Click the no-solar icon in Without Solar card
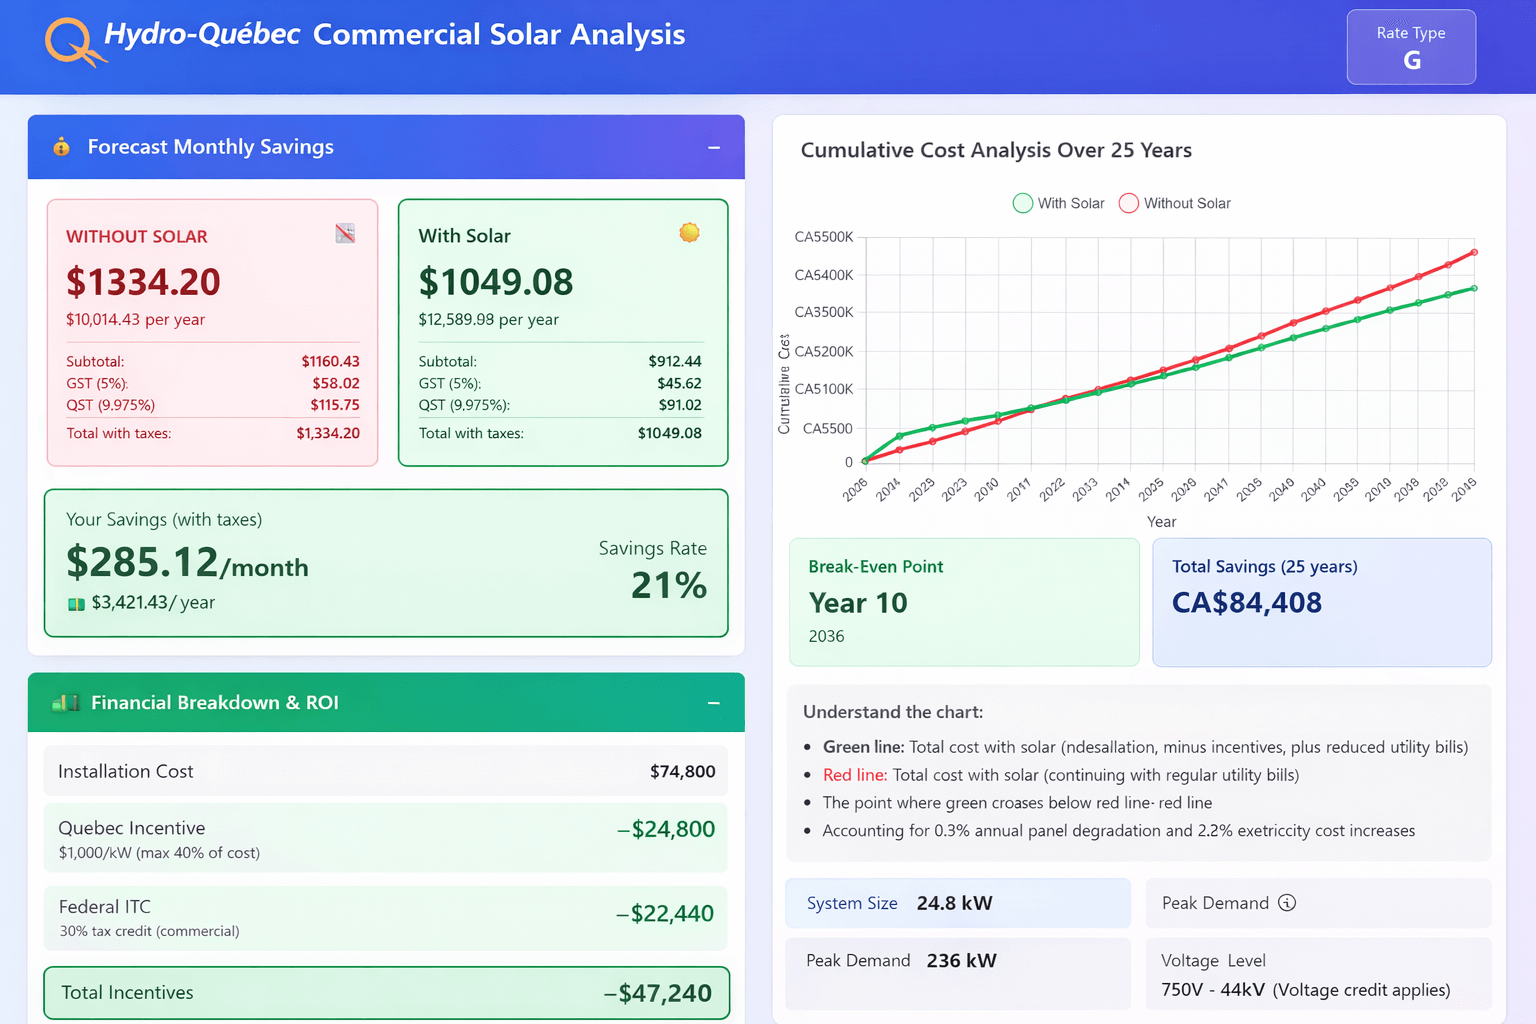Screen dimensions: 1536x1024 (x=345, y=233)
